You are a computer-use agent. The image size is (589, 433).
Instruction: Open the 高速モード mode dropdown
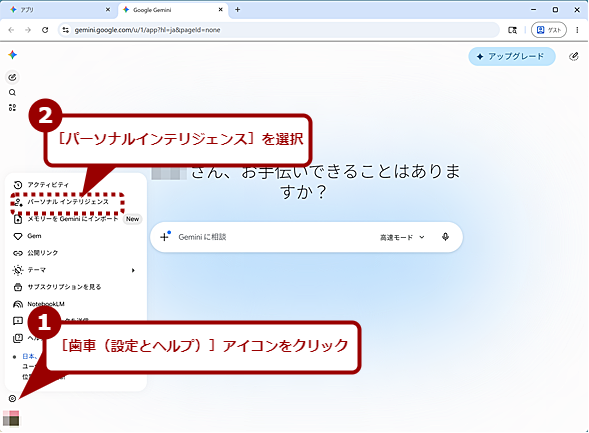[402, 237]
